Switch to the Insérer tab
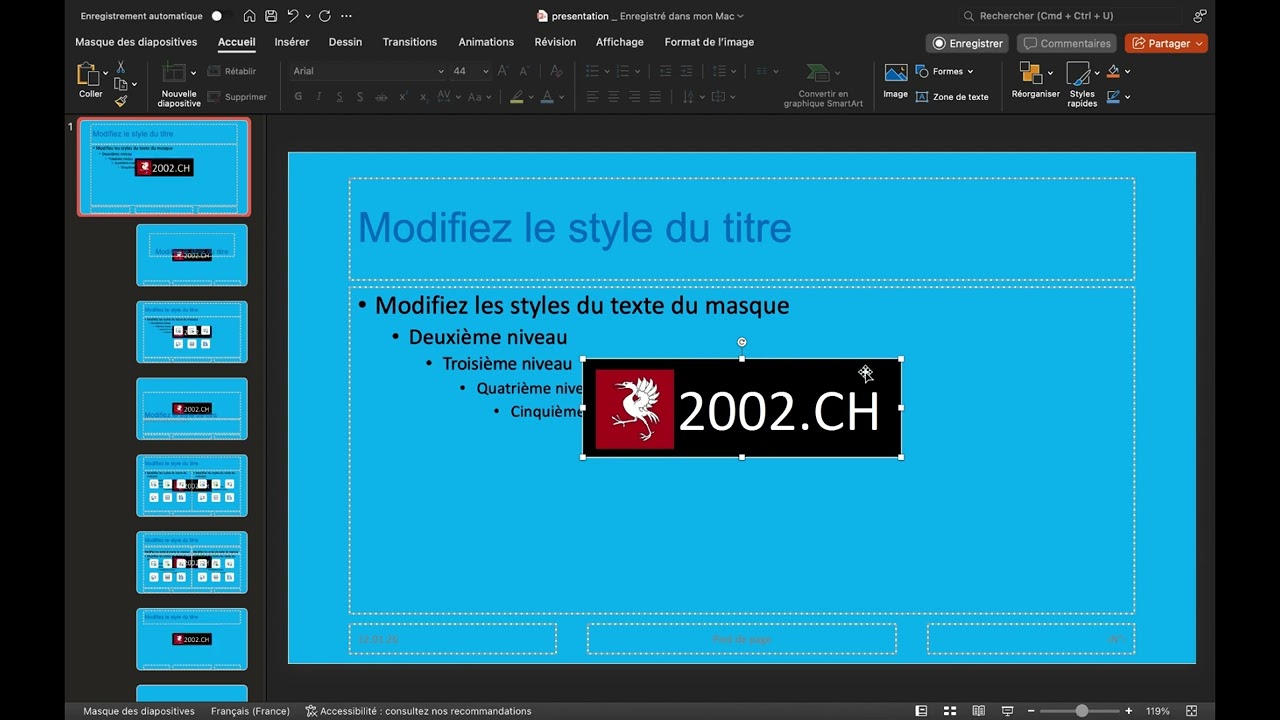1280x720 pixels. point(292,42)
